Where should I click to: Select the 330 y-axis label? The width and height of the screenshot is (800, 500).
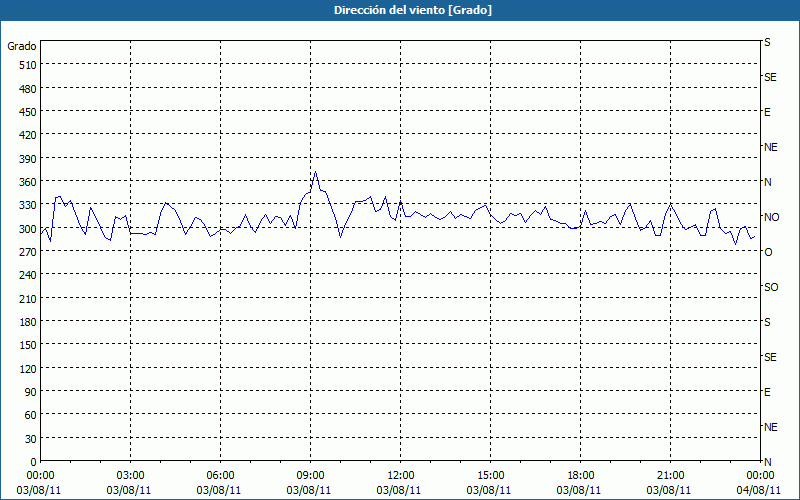(28, 205)
